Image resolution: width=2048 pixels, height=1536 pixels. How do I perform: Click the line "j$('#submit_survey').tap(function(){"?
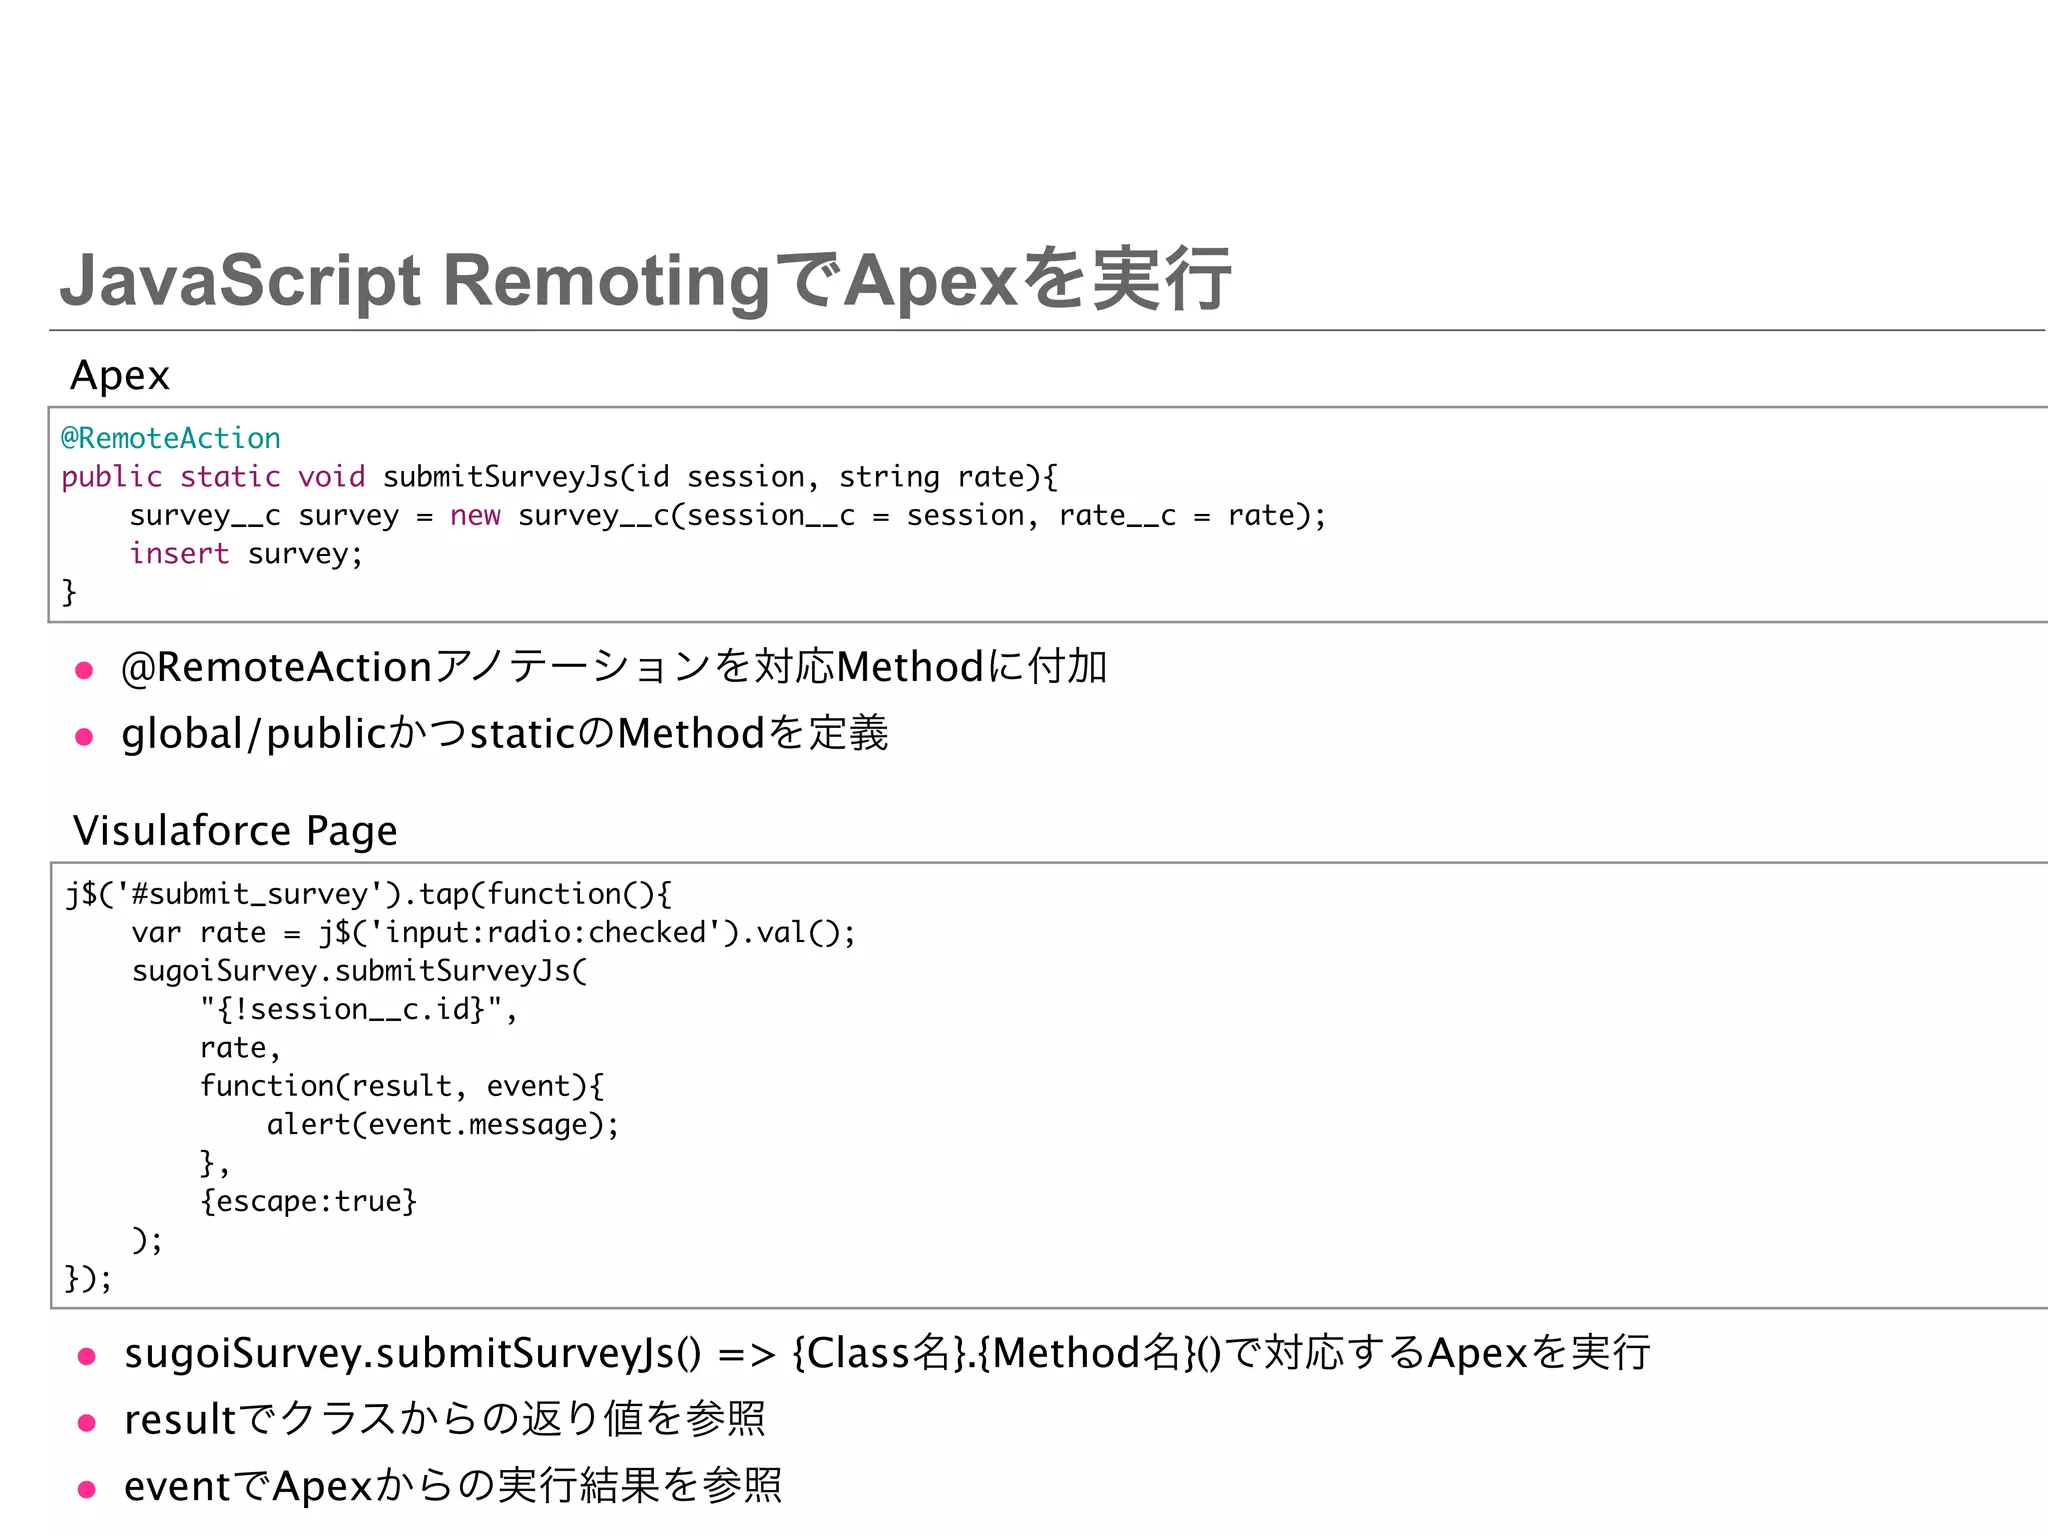[369, 894]
